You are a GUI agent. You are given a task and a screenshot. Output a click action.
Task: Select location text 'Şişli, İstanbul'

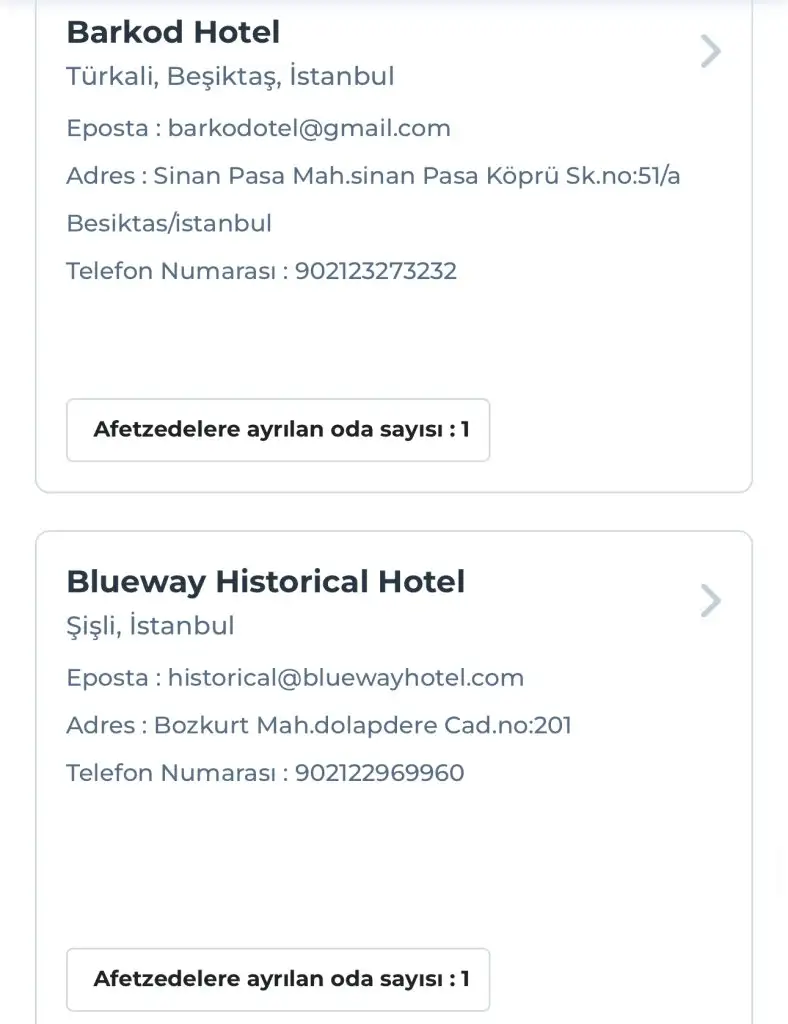coord(150,626)
